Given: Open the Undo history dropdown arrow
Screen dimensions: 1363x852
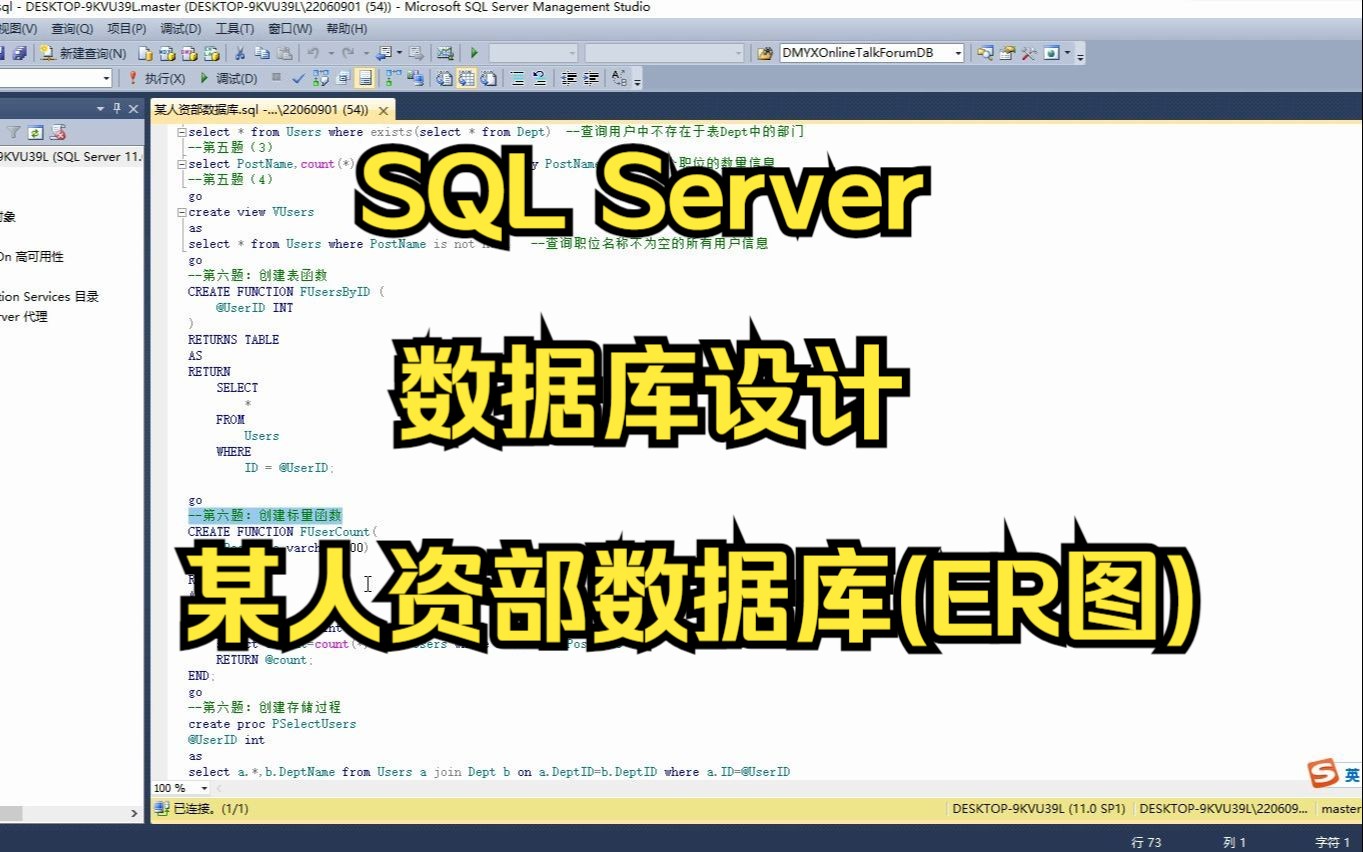Looking at the screenshot, I should 331,53.
